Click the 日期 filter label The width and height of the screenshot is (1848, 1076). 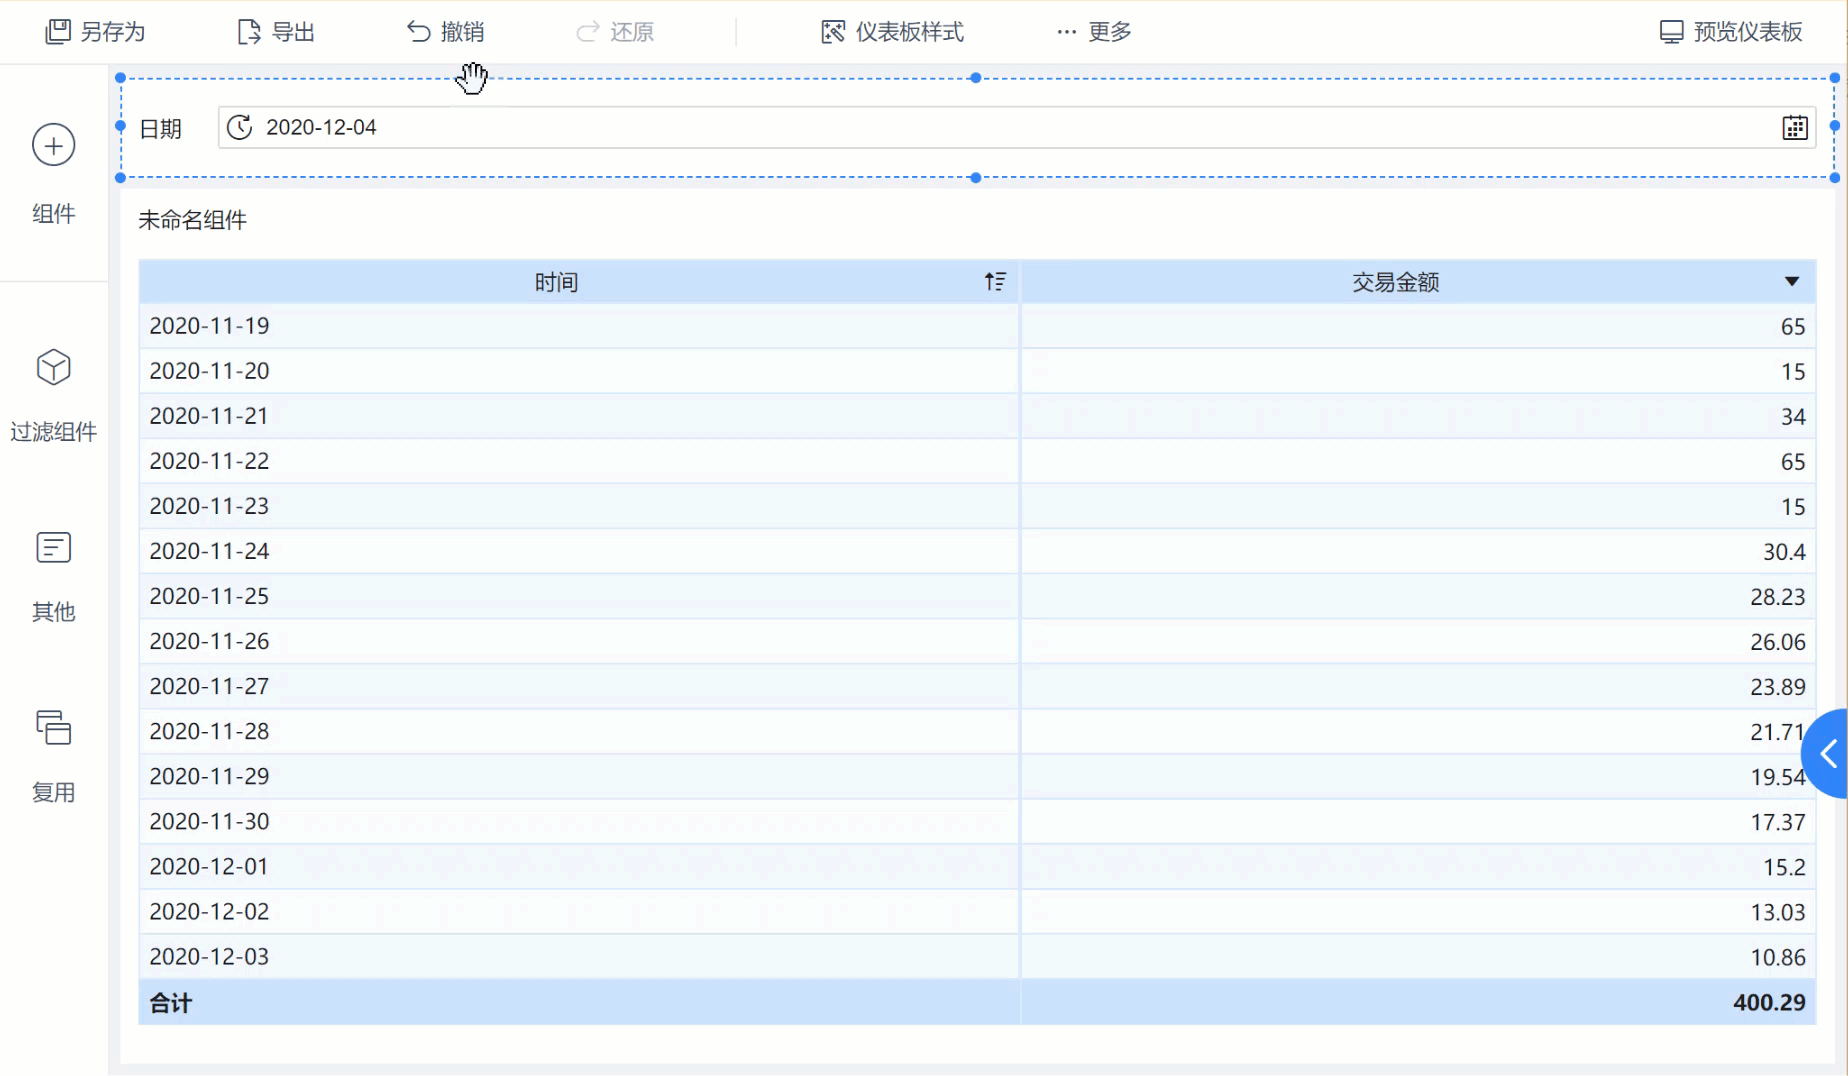point(160,129)
